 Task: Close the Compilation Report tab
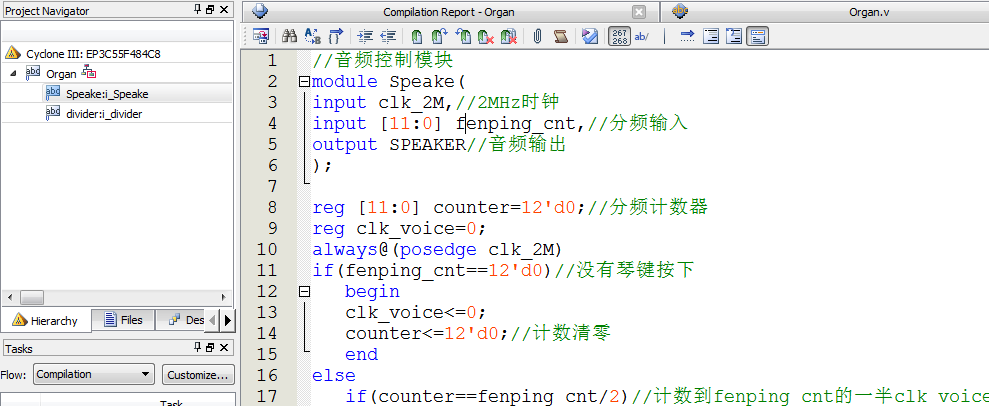(x=639, y=12)
